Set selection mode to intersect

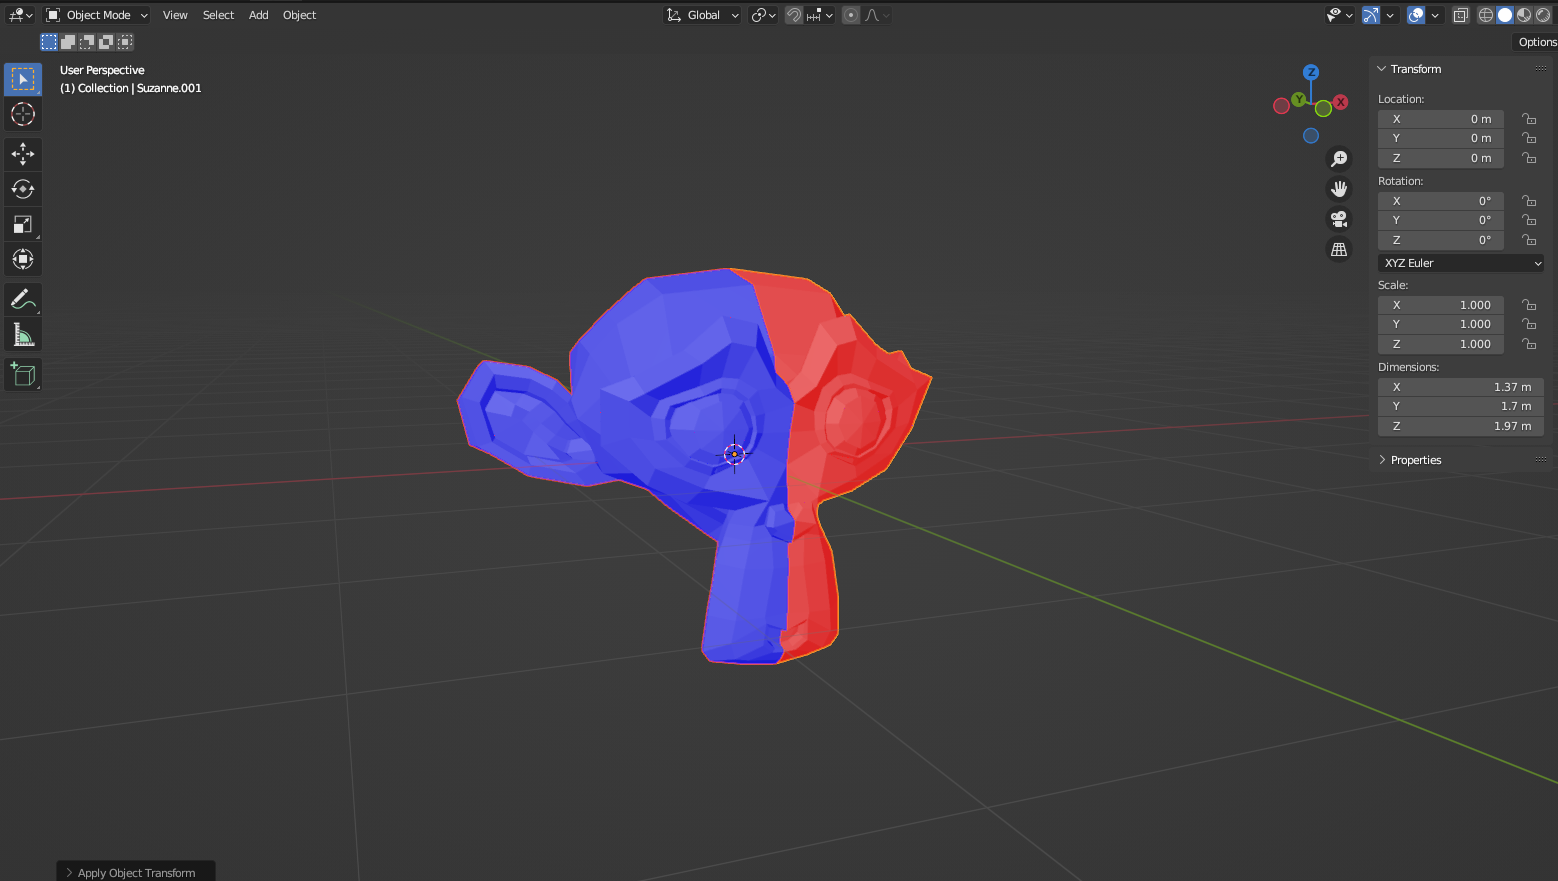click(125, 42)
